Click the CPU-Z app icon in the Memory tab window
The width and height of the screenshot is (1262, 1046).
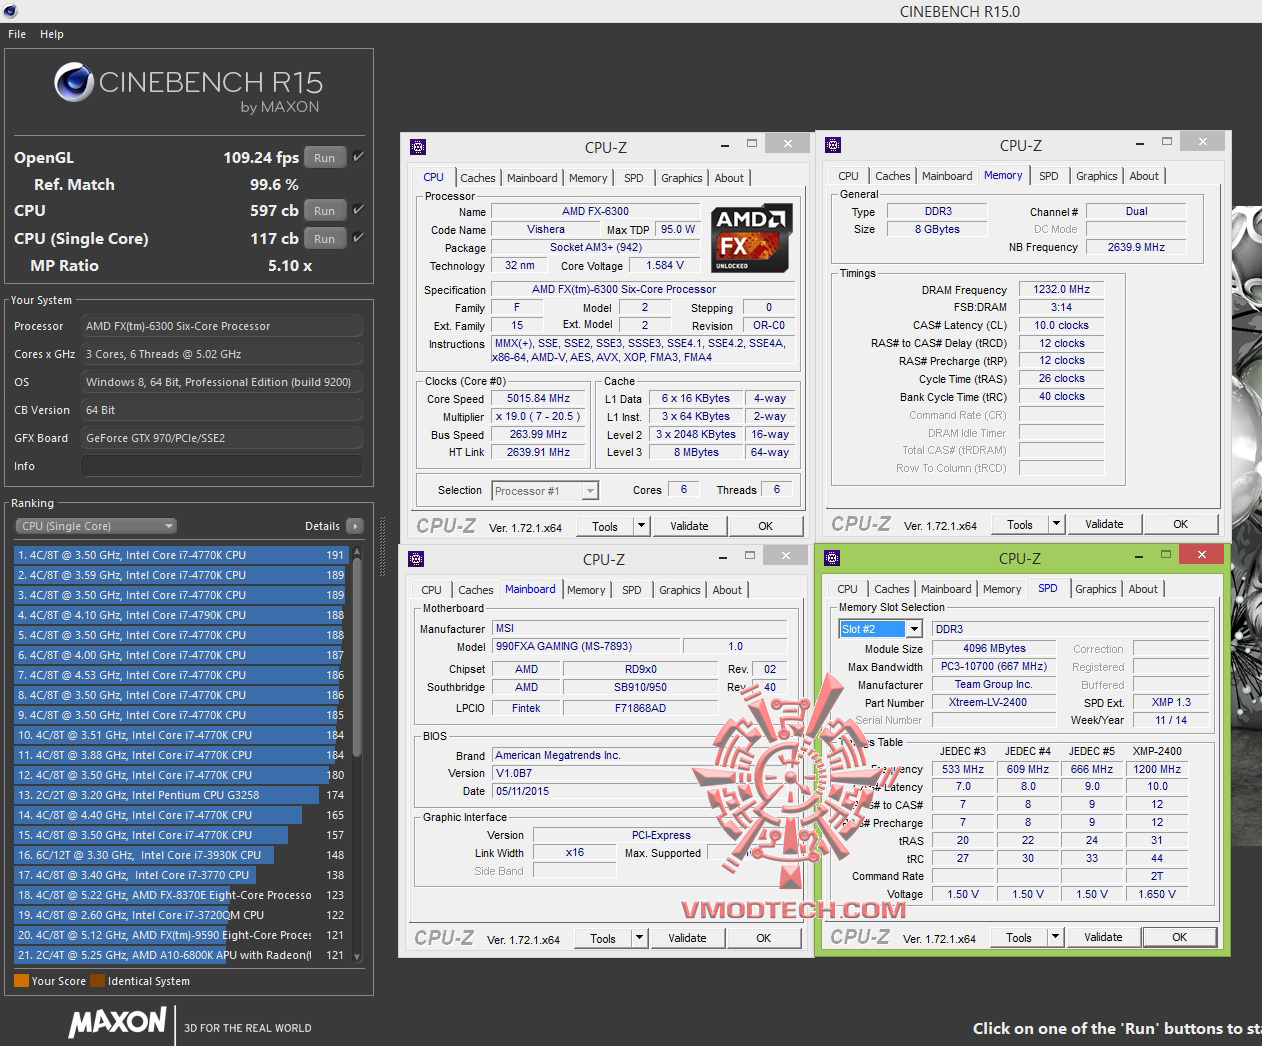833,145
